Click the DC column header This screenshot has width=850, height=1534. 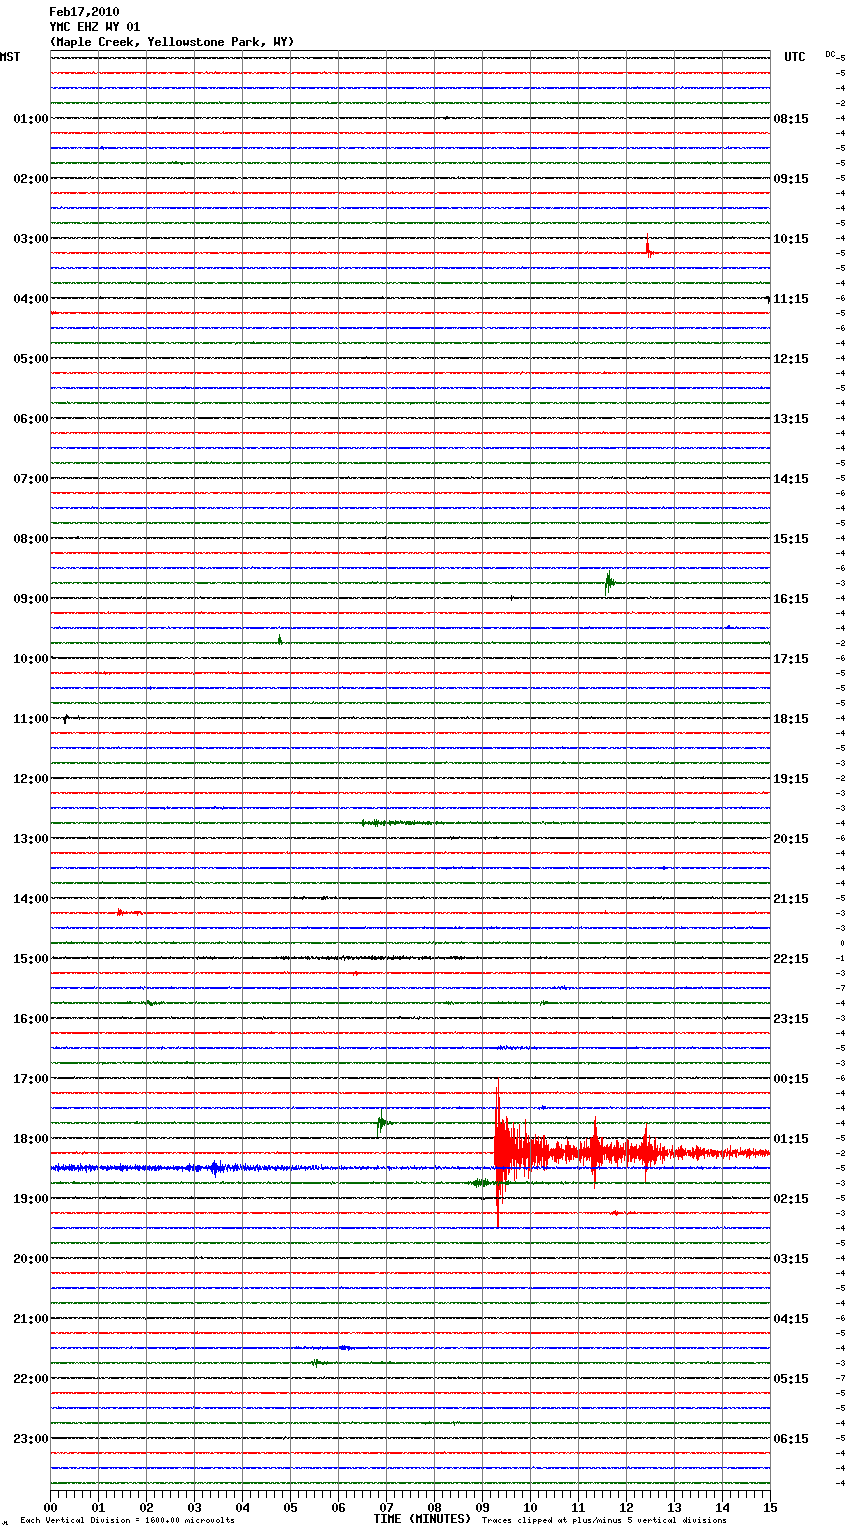(830, 54)
